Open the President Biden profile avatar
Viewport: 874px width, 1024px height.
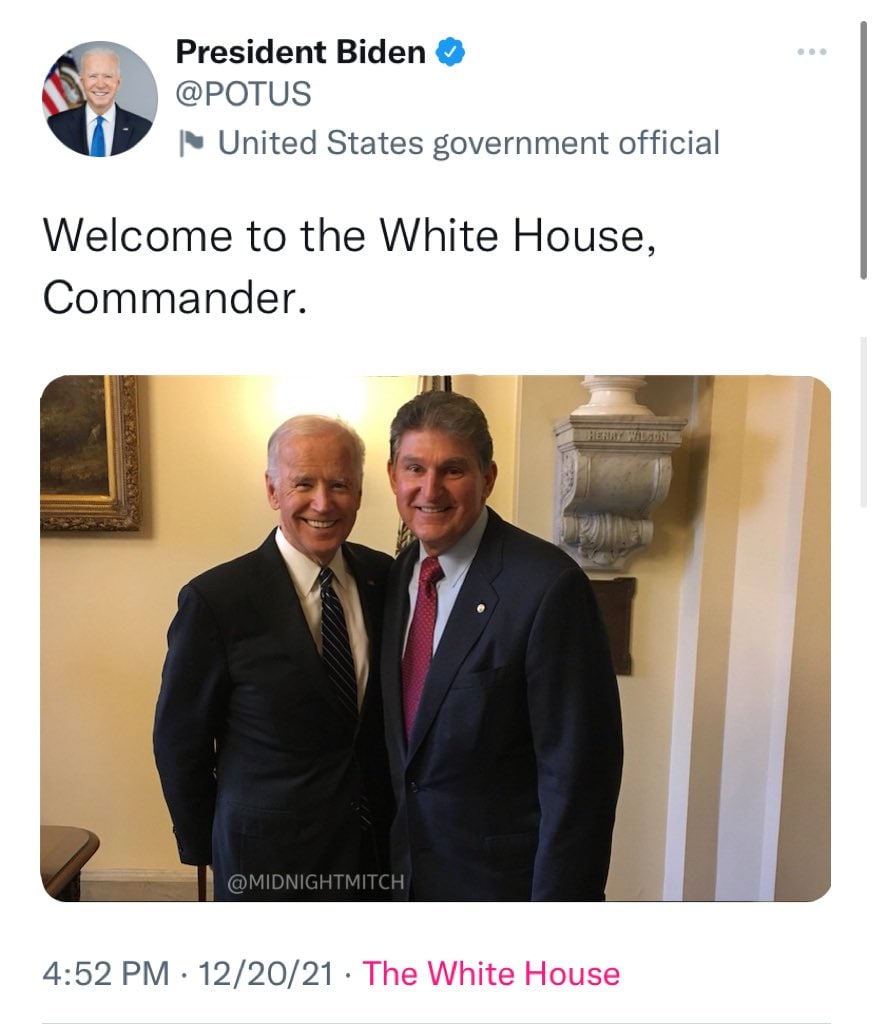(99, 99)
